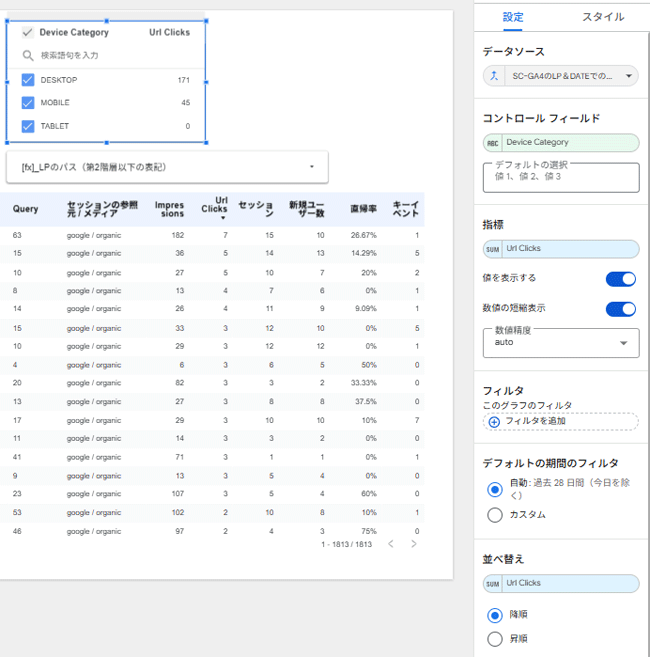
Task: Open the data source dropdown arrow
Action: (x=629, y=76)
